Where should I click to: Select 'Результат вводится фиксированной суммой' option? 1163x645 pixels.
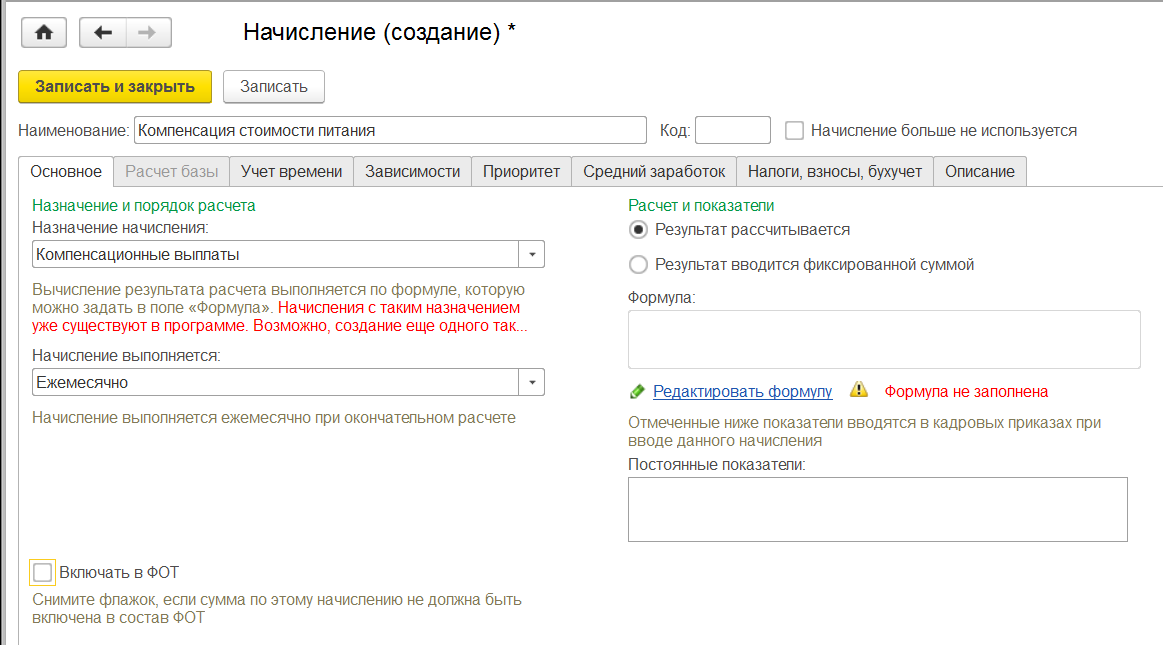point(638,265)
